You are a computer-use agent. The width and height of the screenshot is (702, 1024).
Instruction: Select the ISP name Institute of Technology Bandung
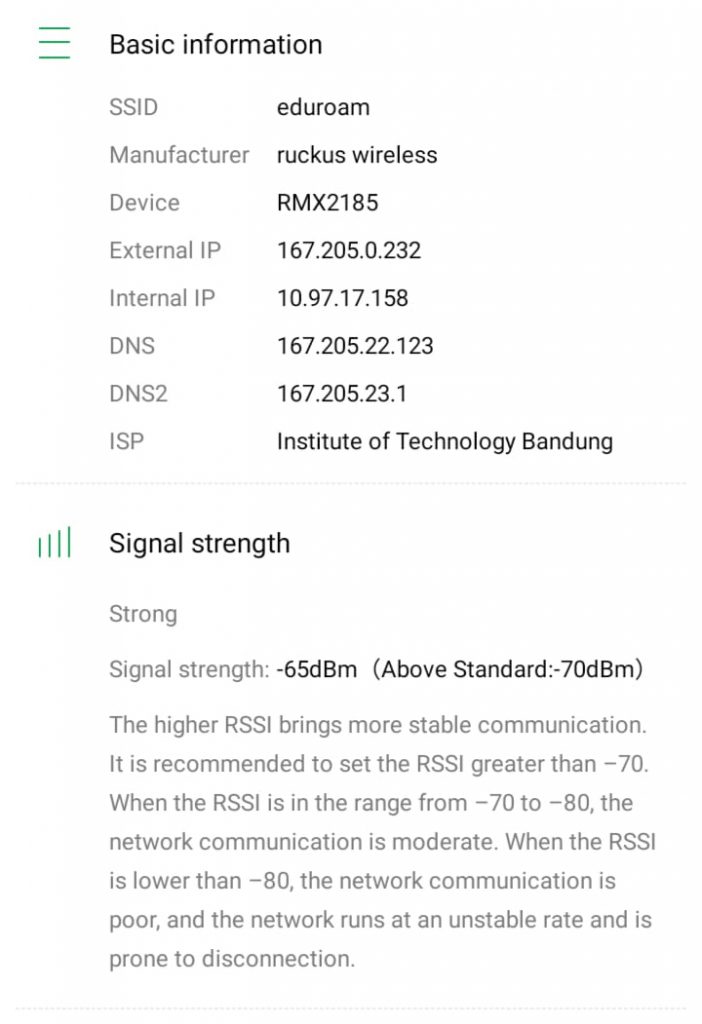click(444, 441)
